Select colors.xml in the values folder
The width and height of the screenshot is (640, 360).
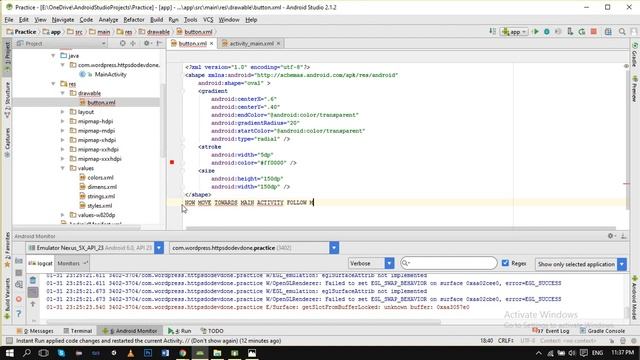pyautogui.click(x=100, y=178)
